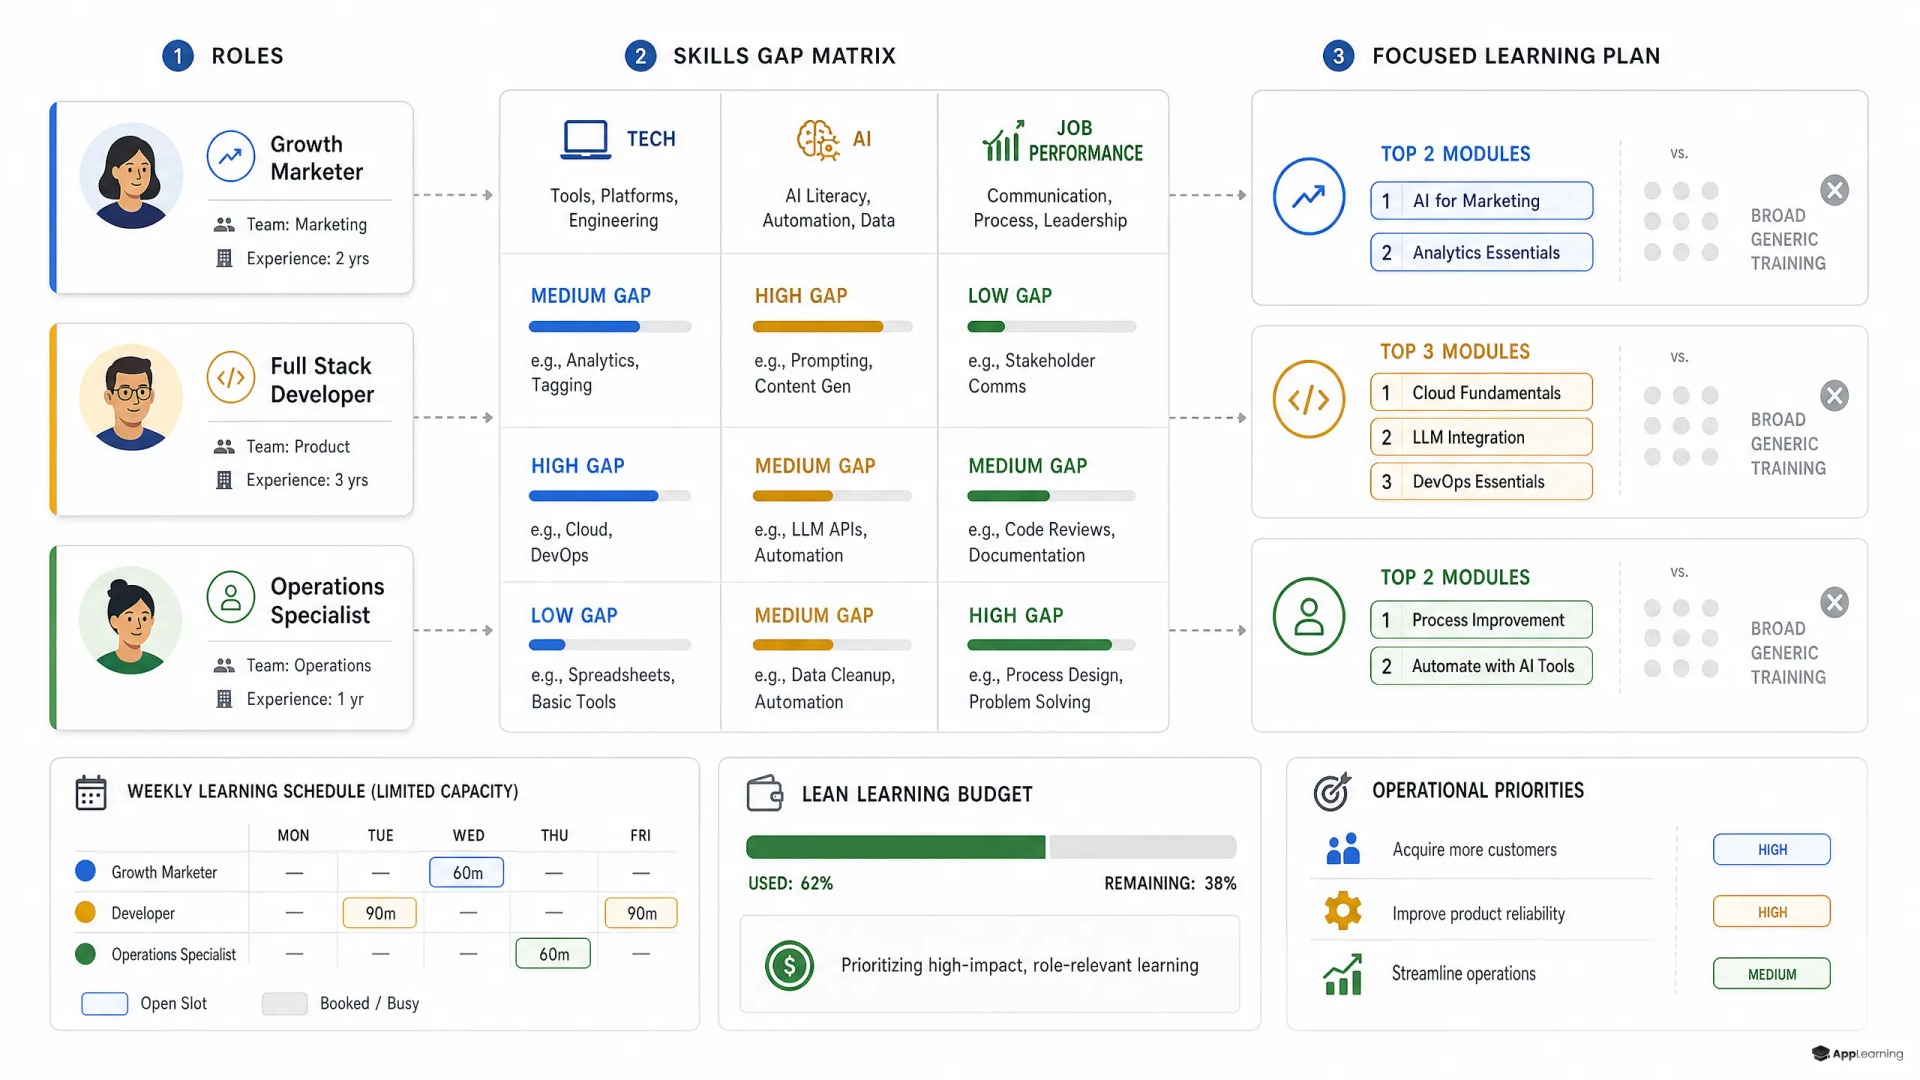Open the Cloud Fundamentals module
The height and width of the screenshot is (1080, 1920).
(1481, 393)
